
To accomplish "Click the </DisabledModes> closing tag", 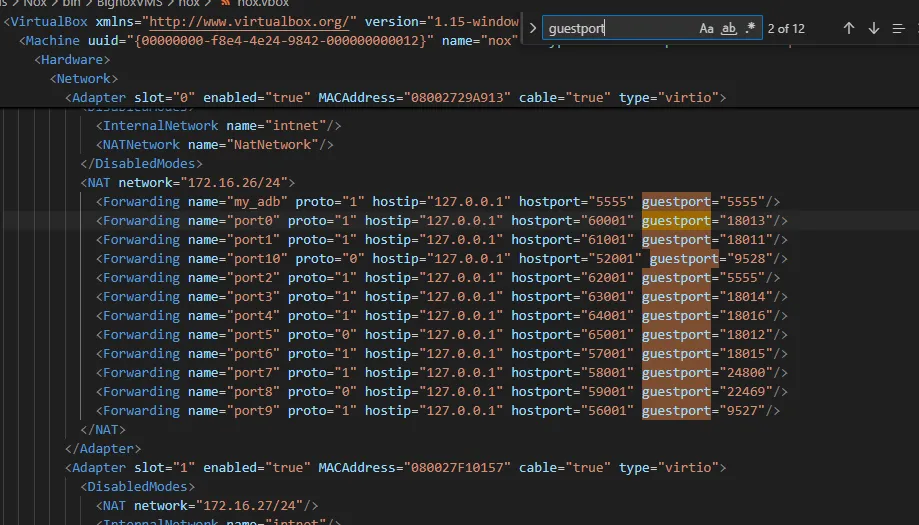I will pyautogui.click(x=141, y=163).
